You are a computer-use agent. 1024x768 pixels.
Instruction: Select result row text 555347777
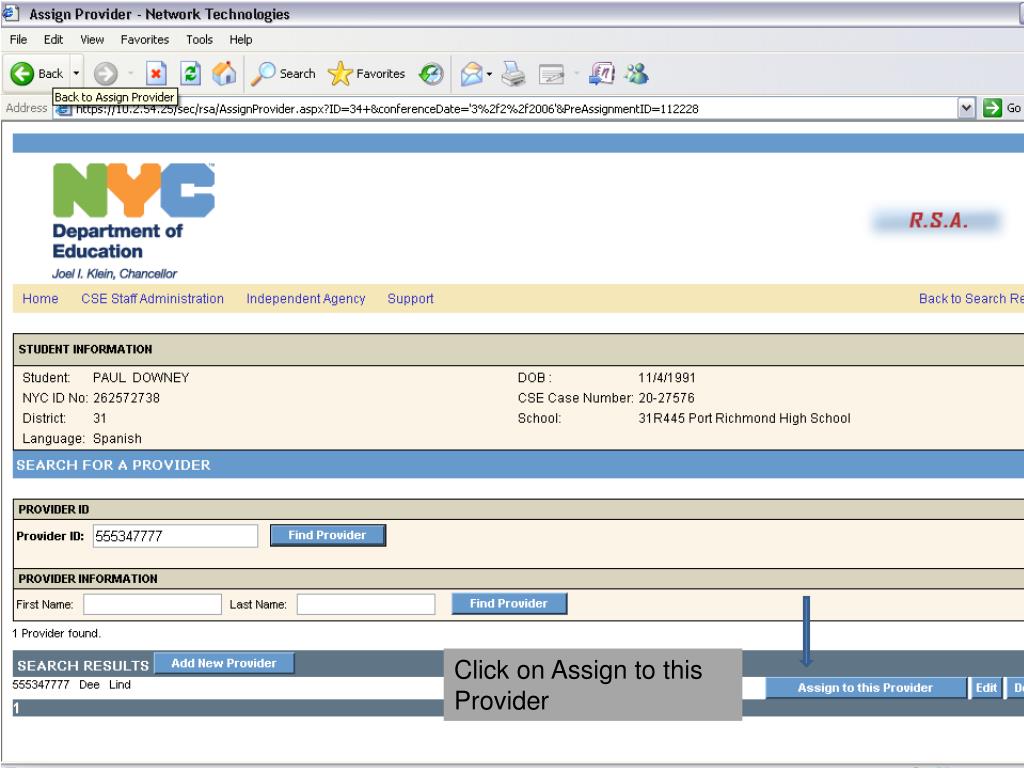40,684
